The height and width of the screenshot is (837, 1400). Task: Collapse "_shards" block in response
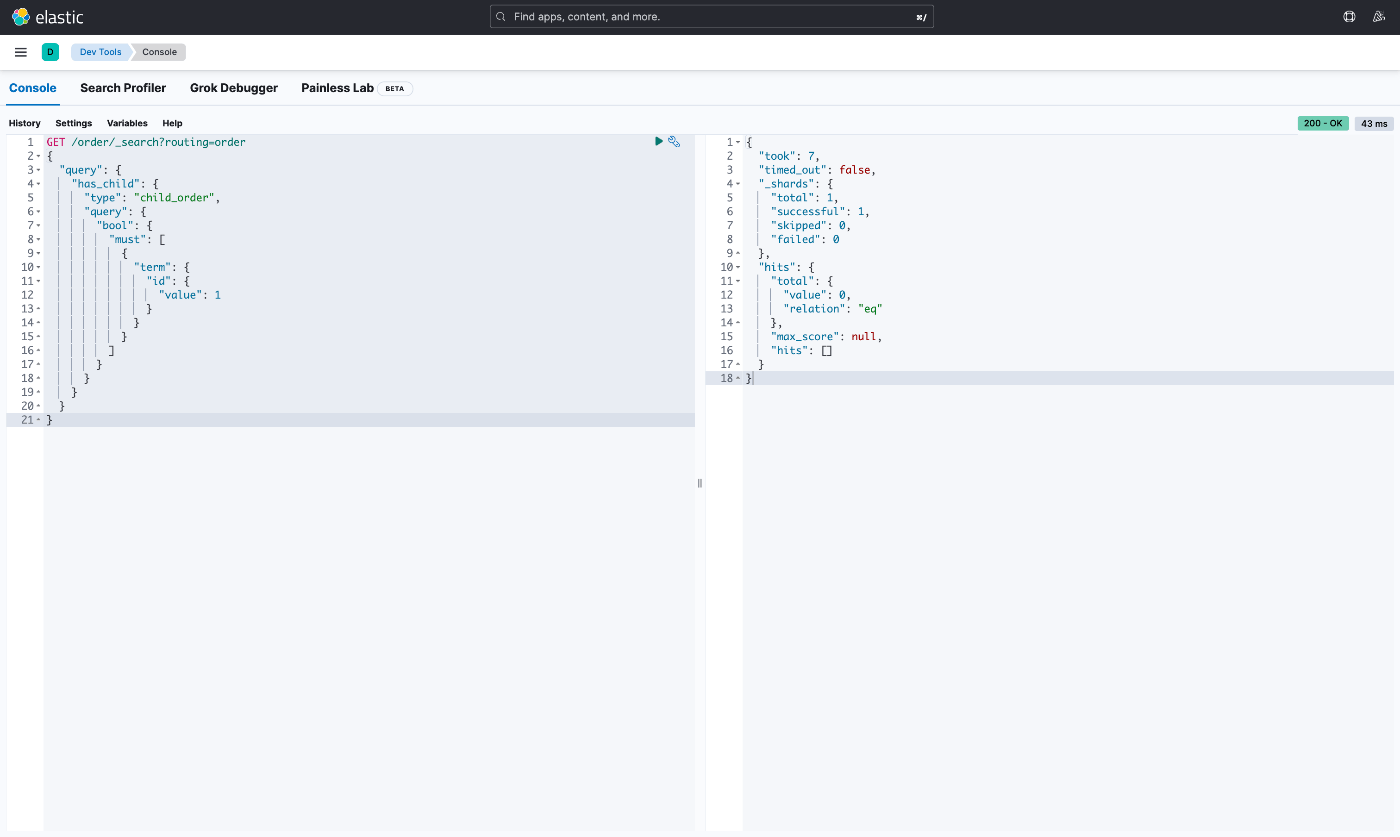tap(738, 185)
